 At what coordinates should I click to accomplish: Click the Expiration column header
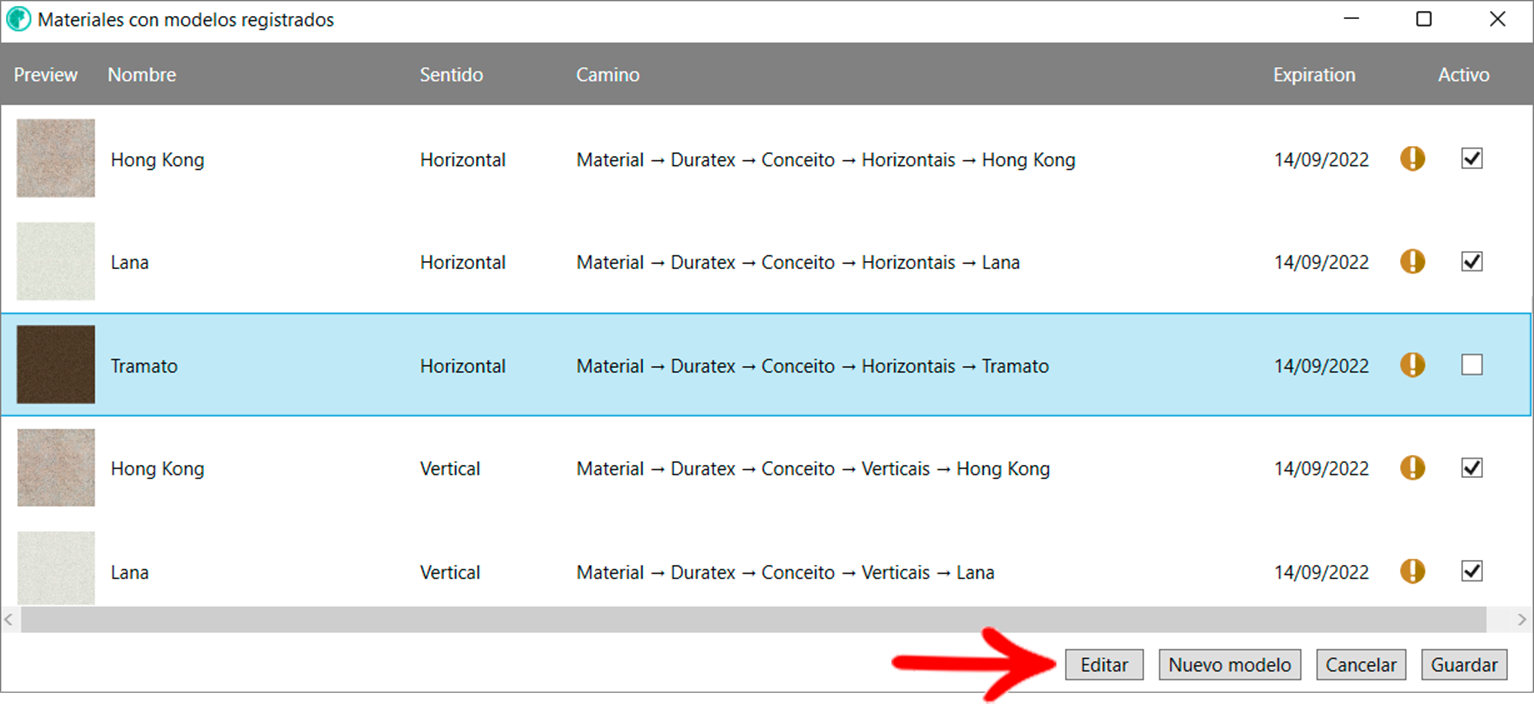coord(1314,75)
